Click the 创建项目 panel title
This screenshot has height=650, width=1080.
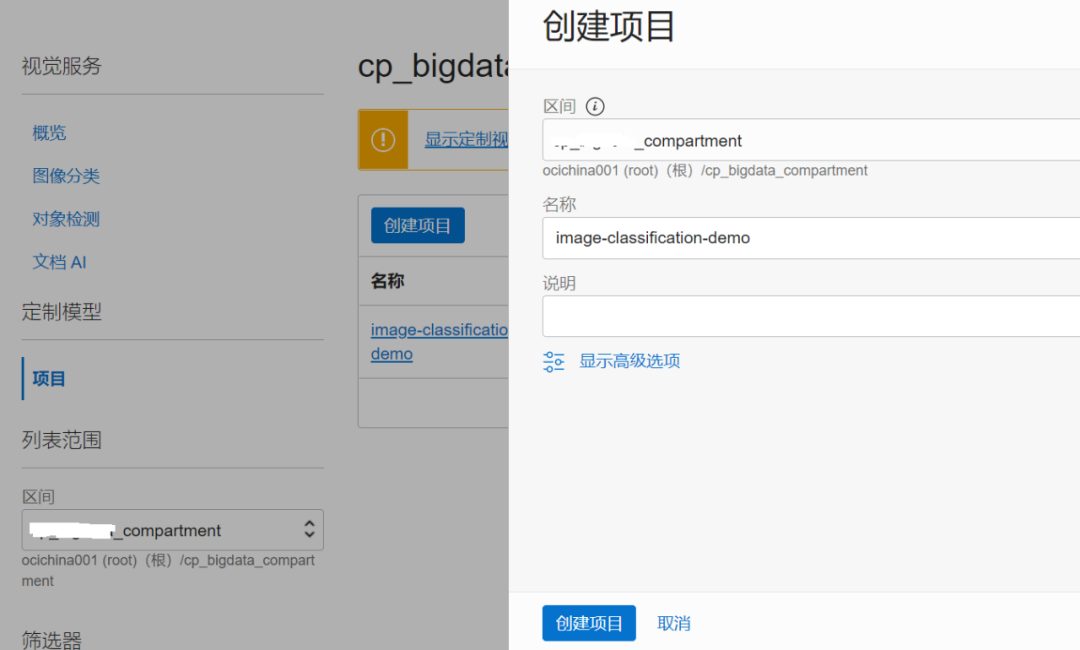tap(609, 28)
